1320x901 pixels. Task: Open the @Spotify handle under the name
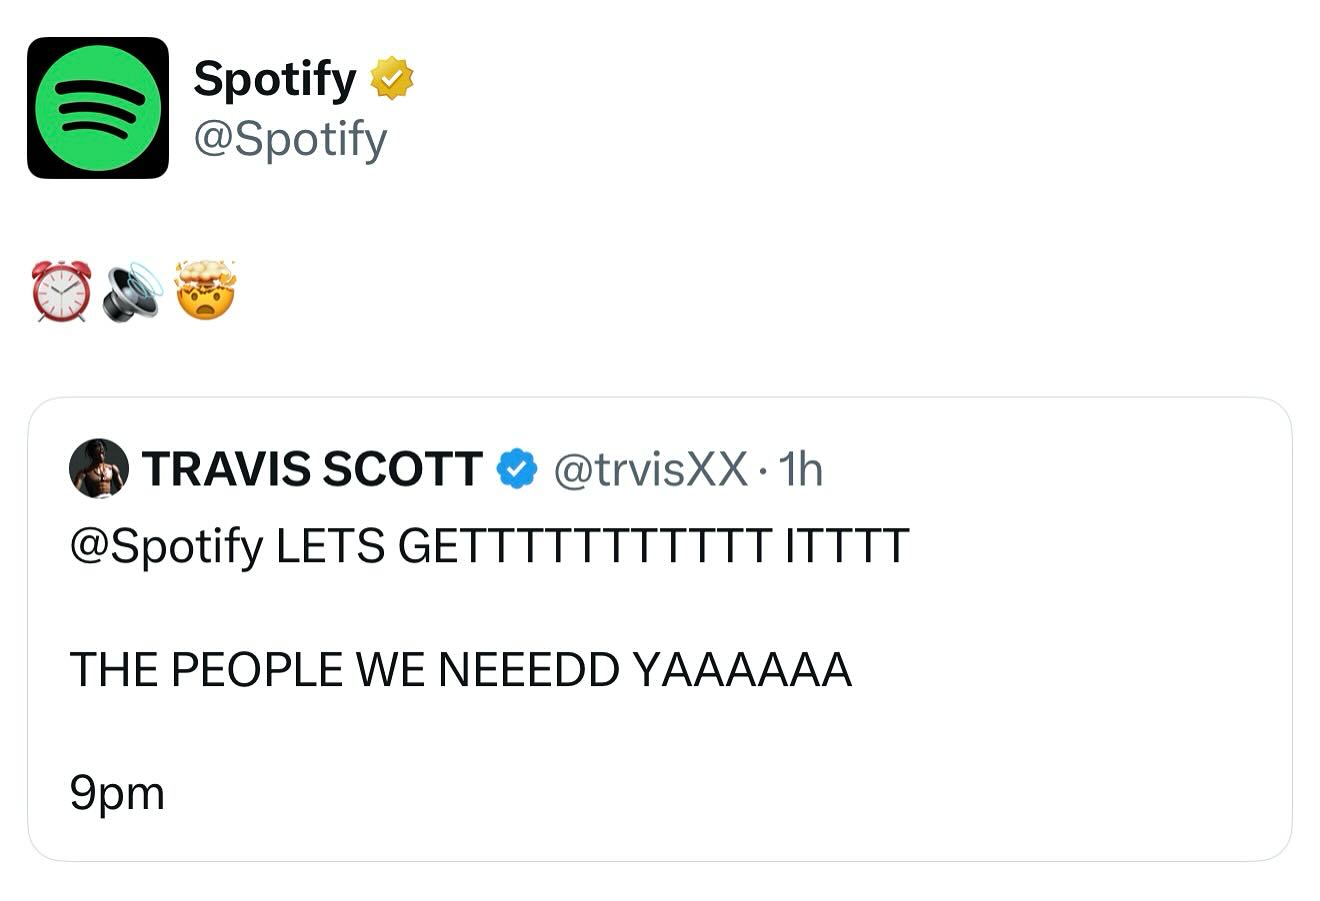click(290, 140)
